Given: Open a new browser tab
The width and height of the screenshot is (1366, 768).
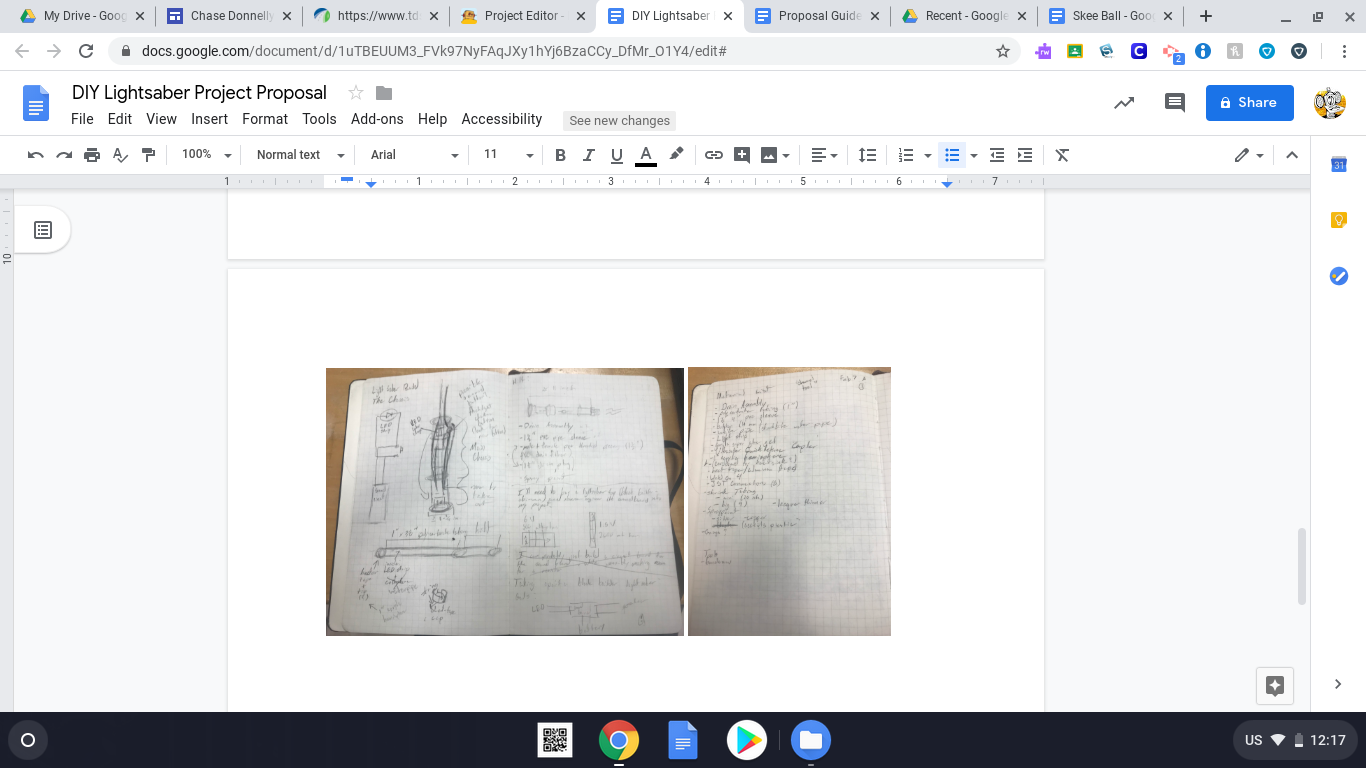Looking at the screenshot, I should pos(1206,16).
